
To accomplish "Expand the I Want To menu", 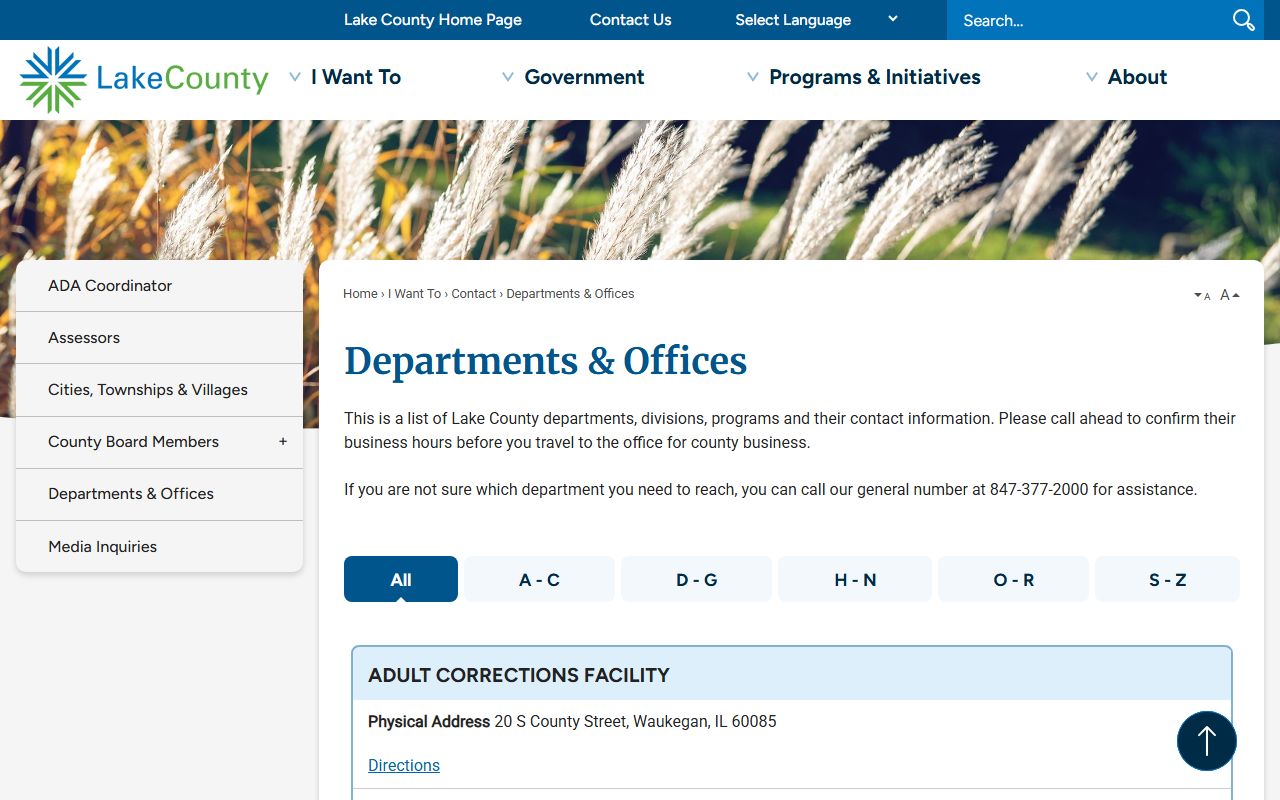I will tap(345, 77).
